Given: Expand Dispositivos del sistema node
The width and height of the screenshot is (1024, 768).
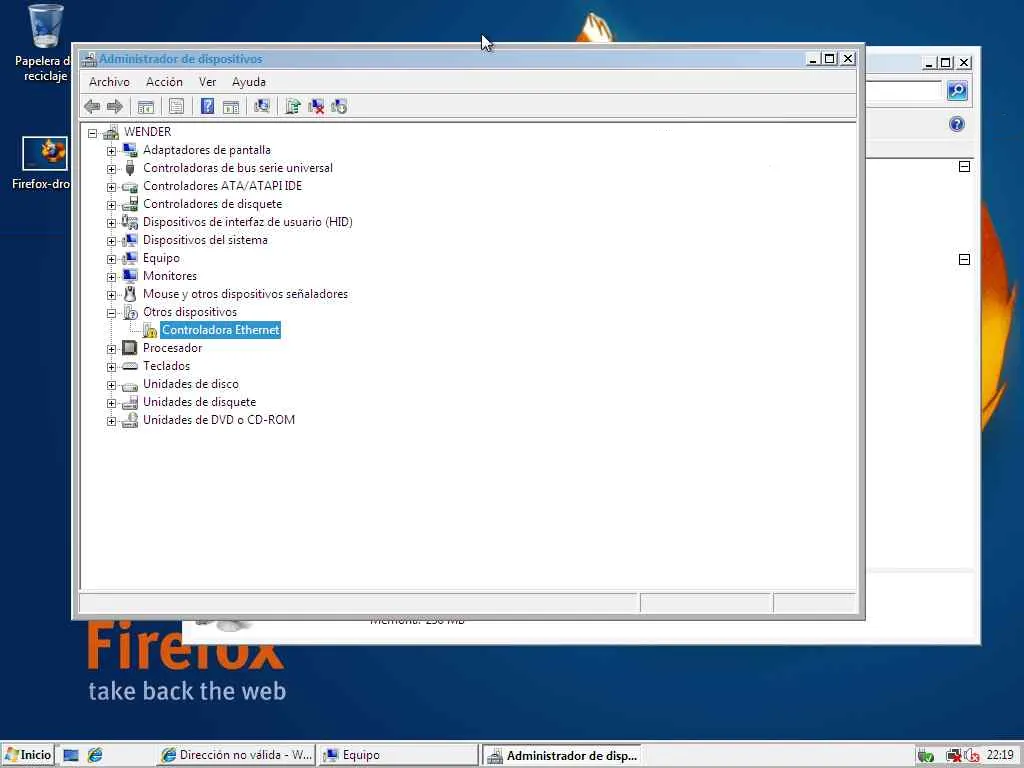Looking at the screenshot, I should [x=112, y=241].
